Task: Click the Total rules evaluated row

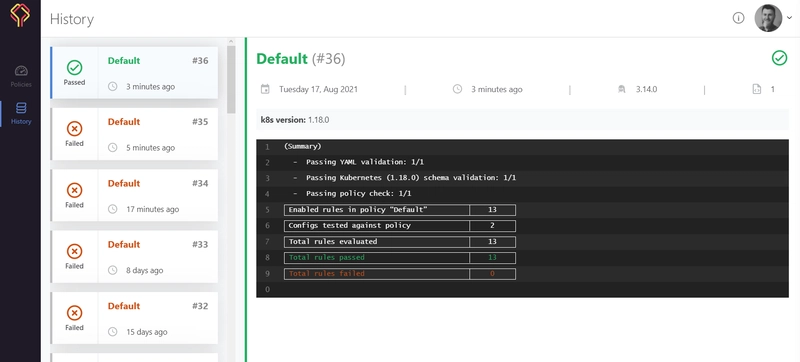Action: click(x=399, y=242)
